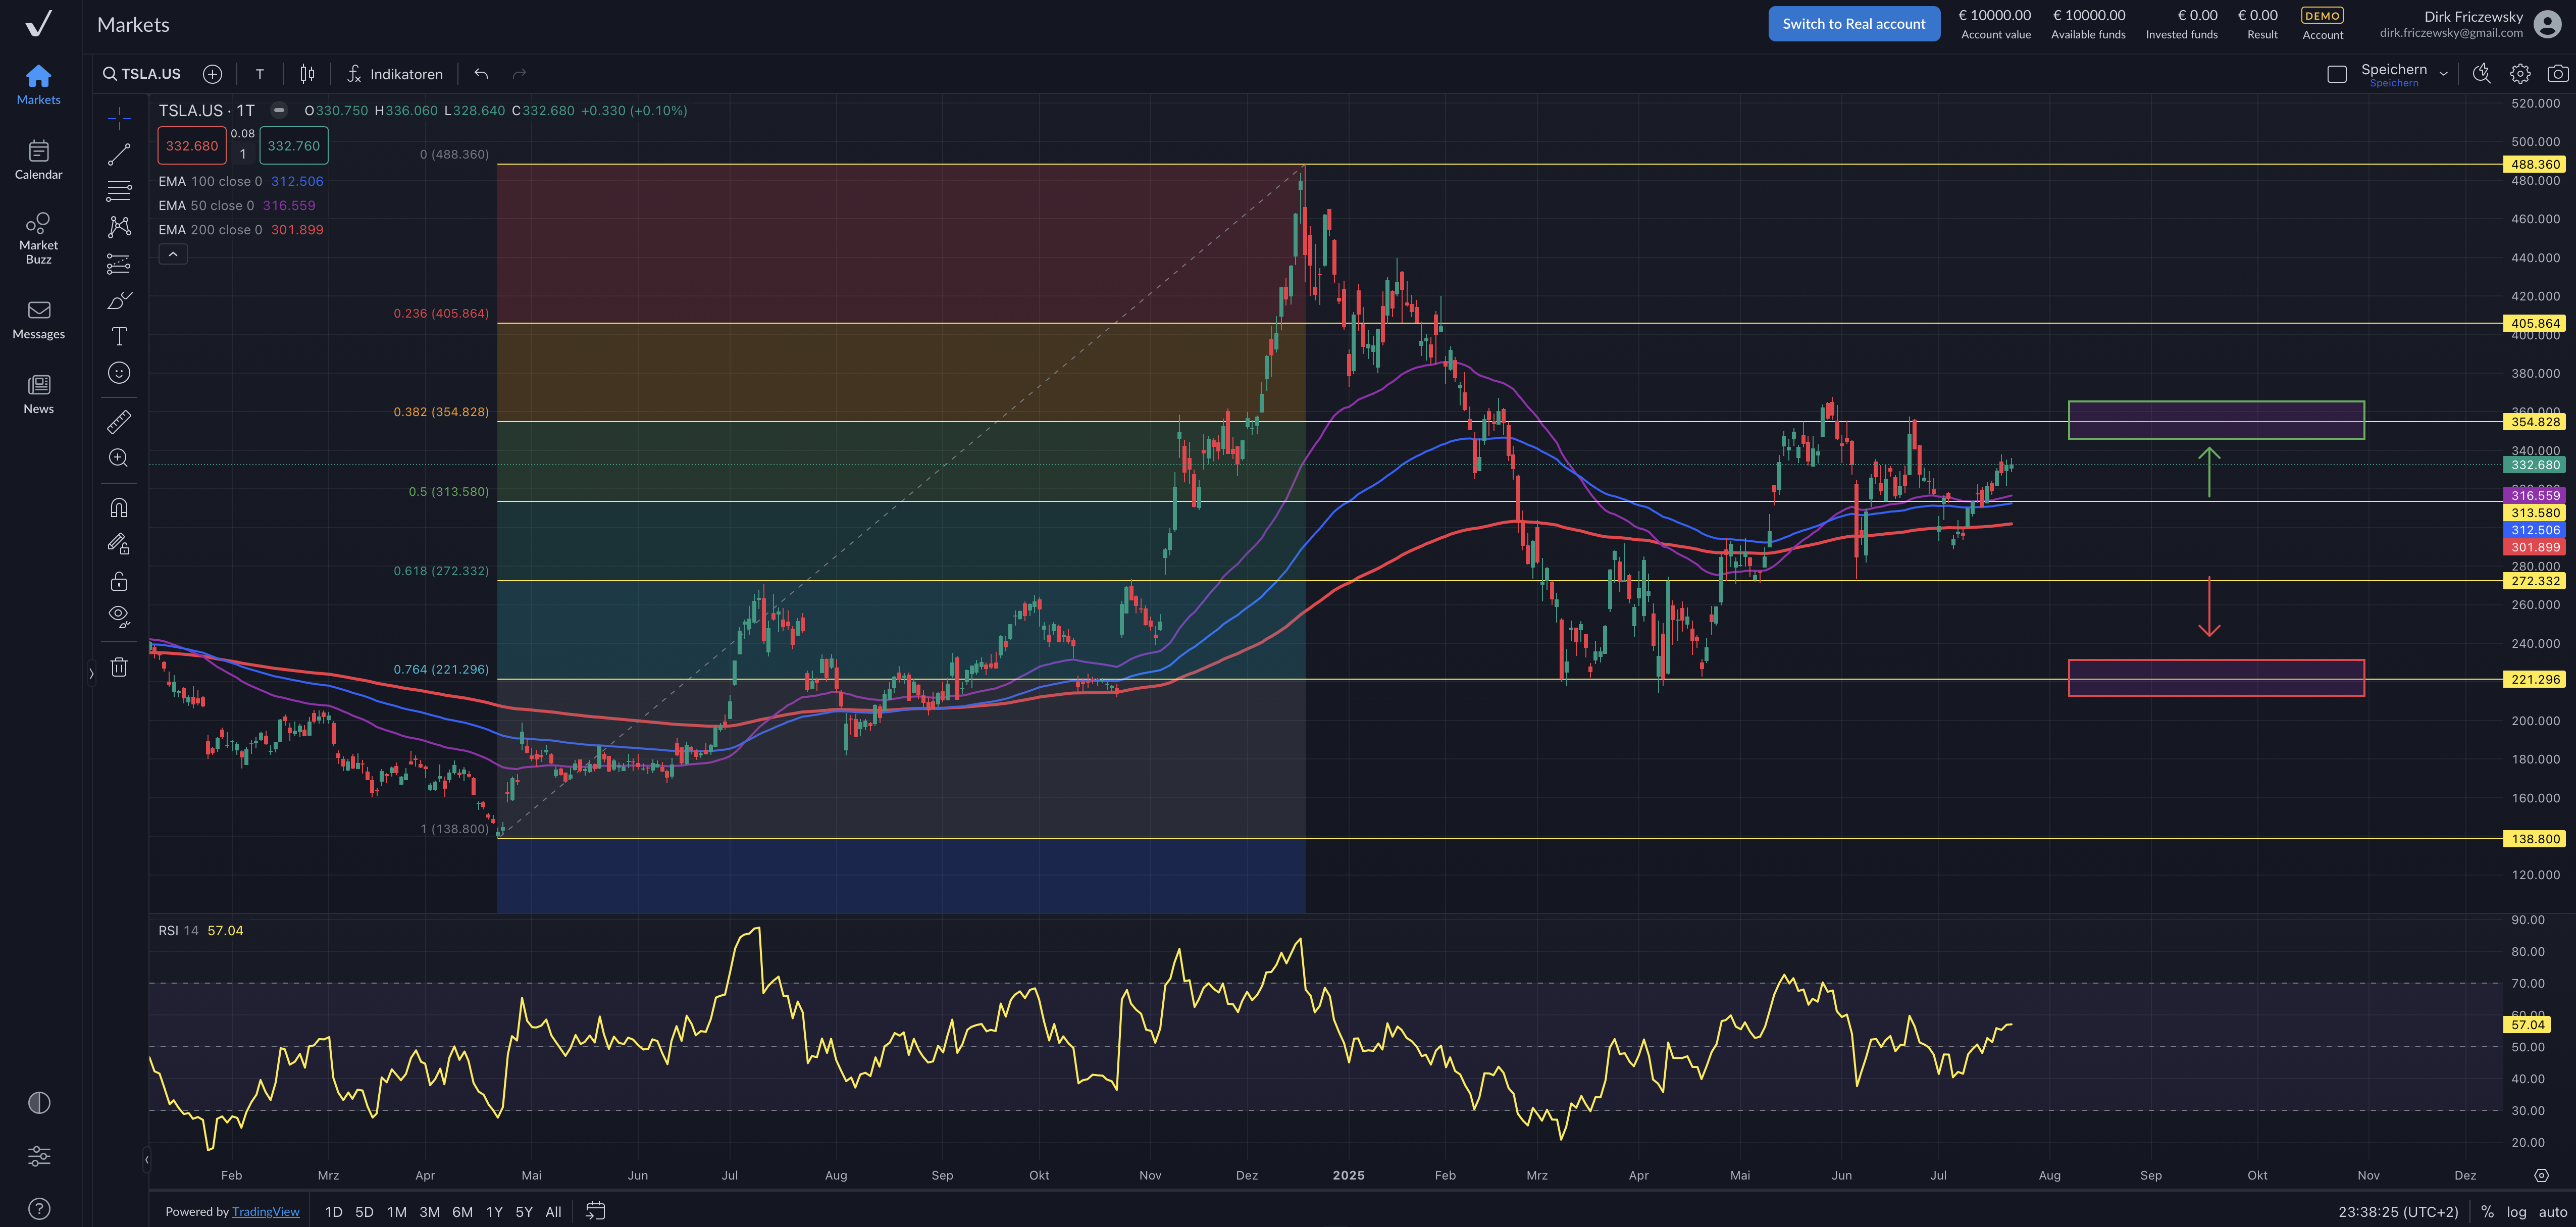Expand the Speichern dropdown arrow
The height and width of the screenshot is (1227, 2576).
point(2443,74)
